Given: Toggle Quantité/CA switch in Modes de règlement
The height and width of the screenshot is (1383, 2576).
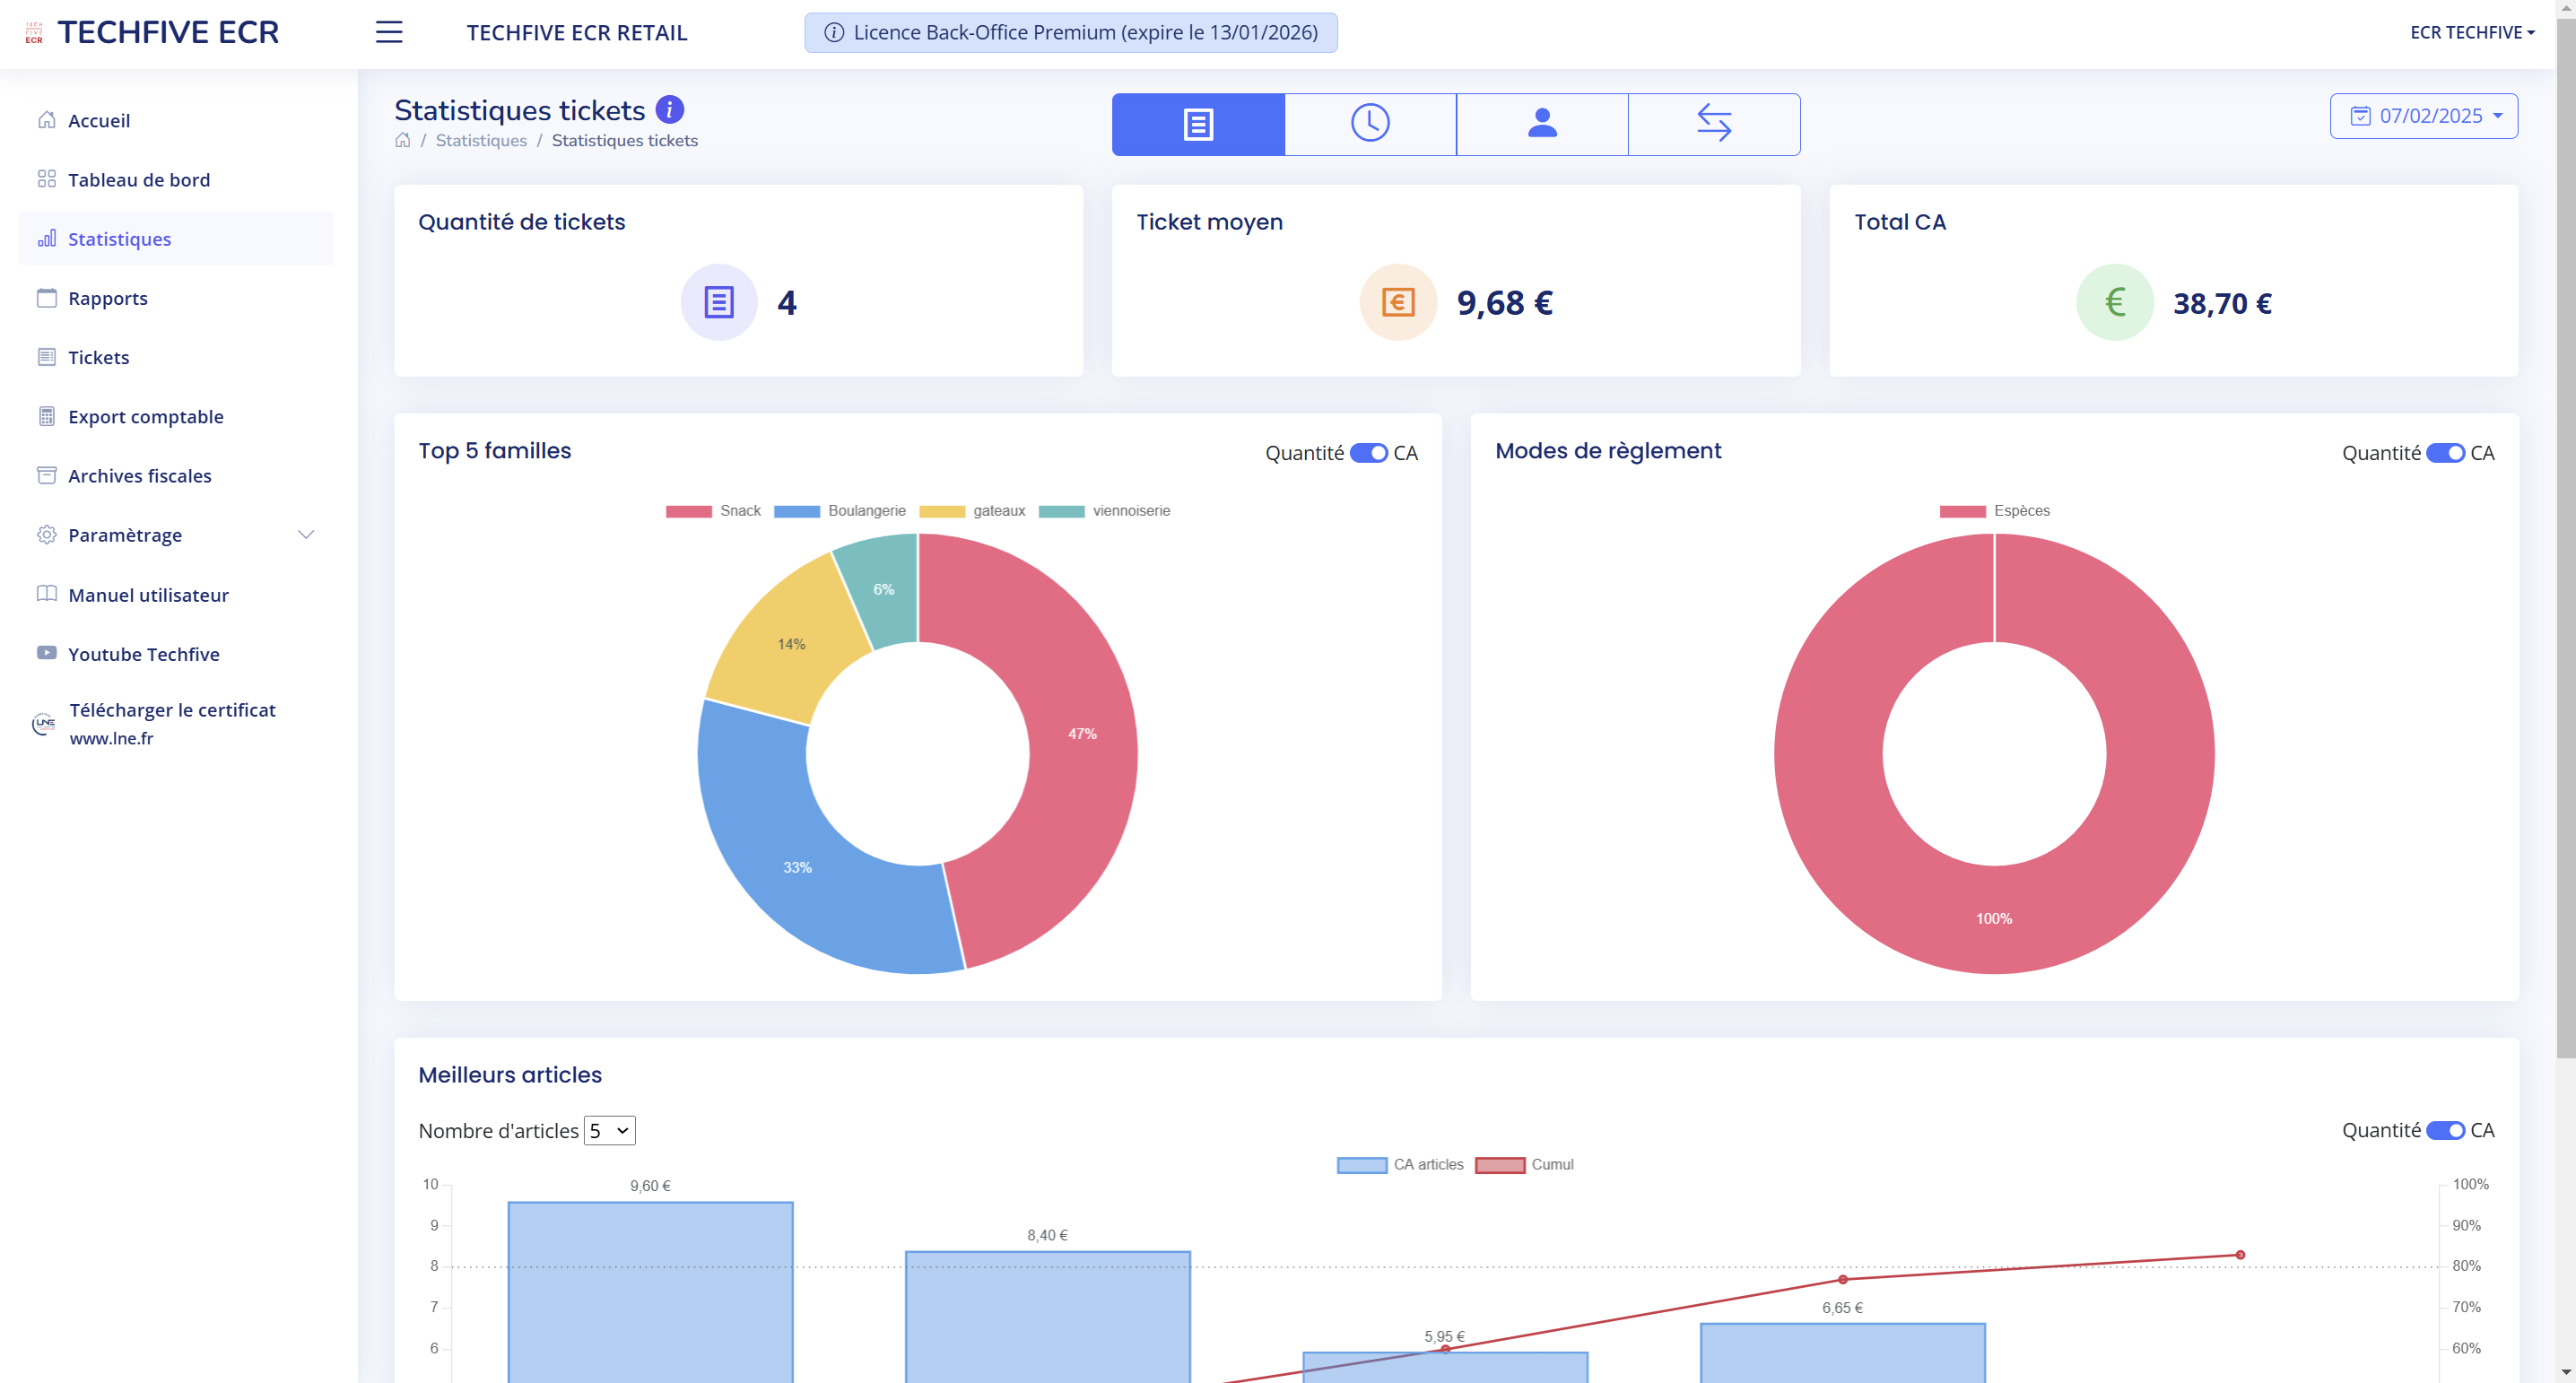Looking at the screenshot, I should (x=2445, y=453).
